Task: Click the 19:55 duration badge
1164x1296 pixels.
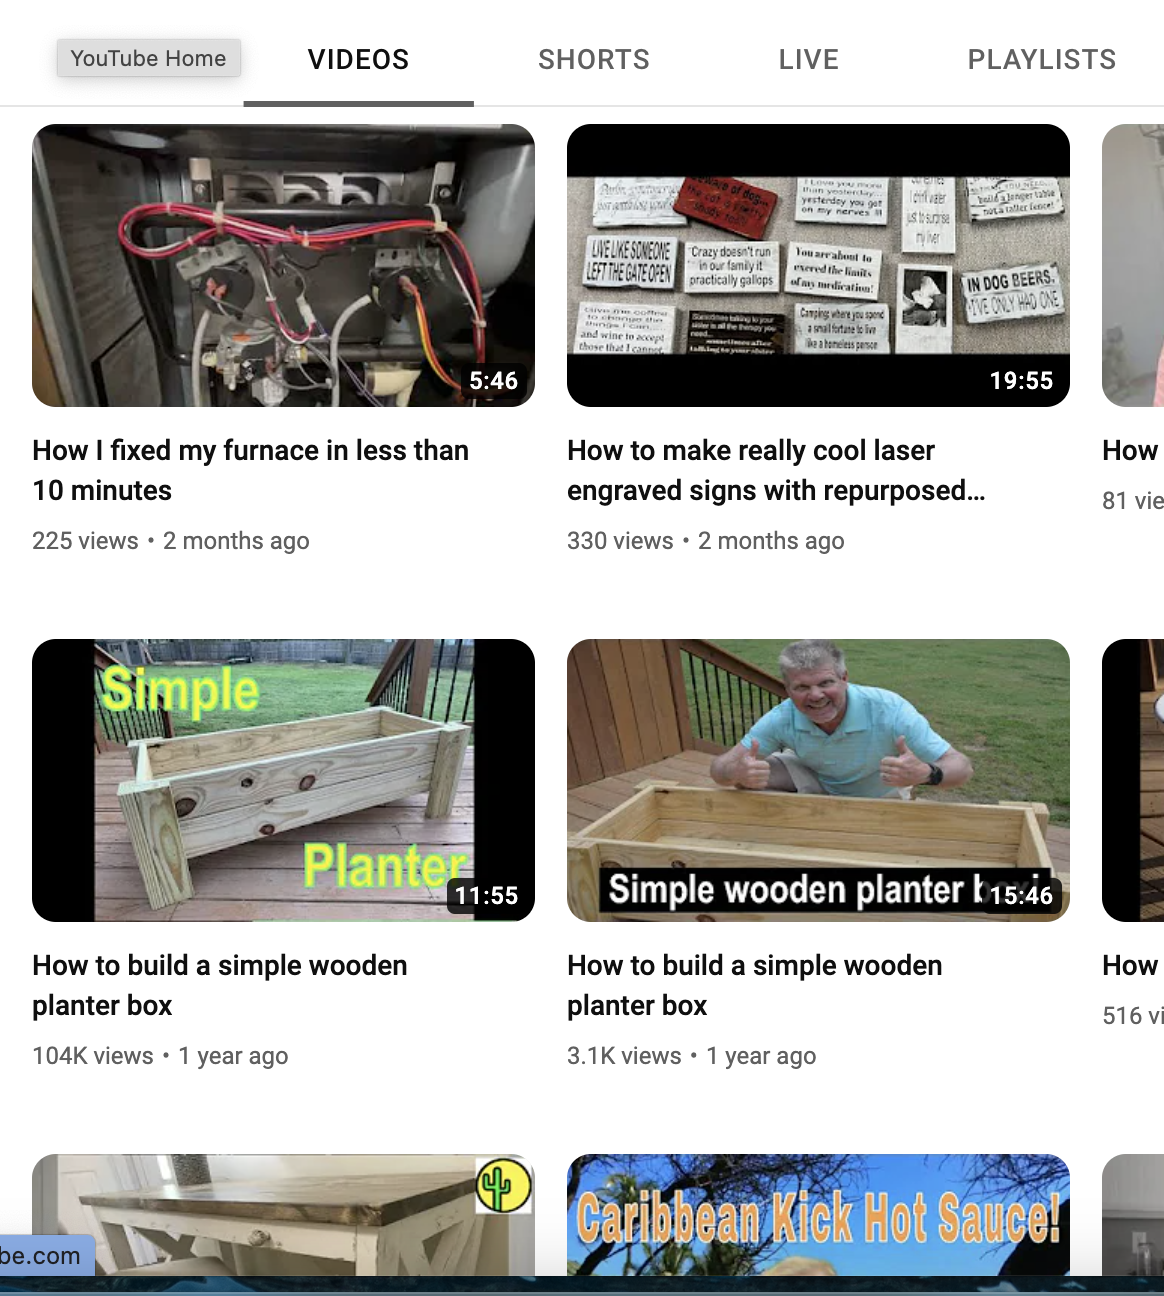Action: click(1021, 381)
